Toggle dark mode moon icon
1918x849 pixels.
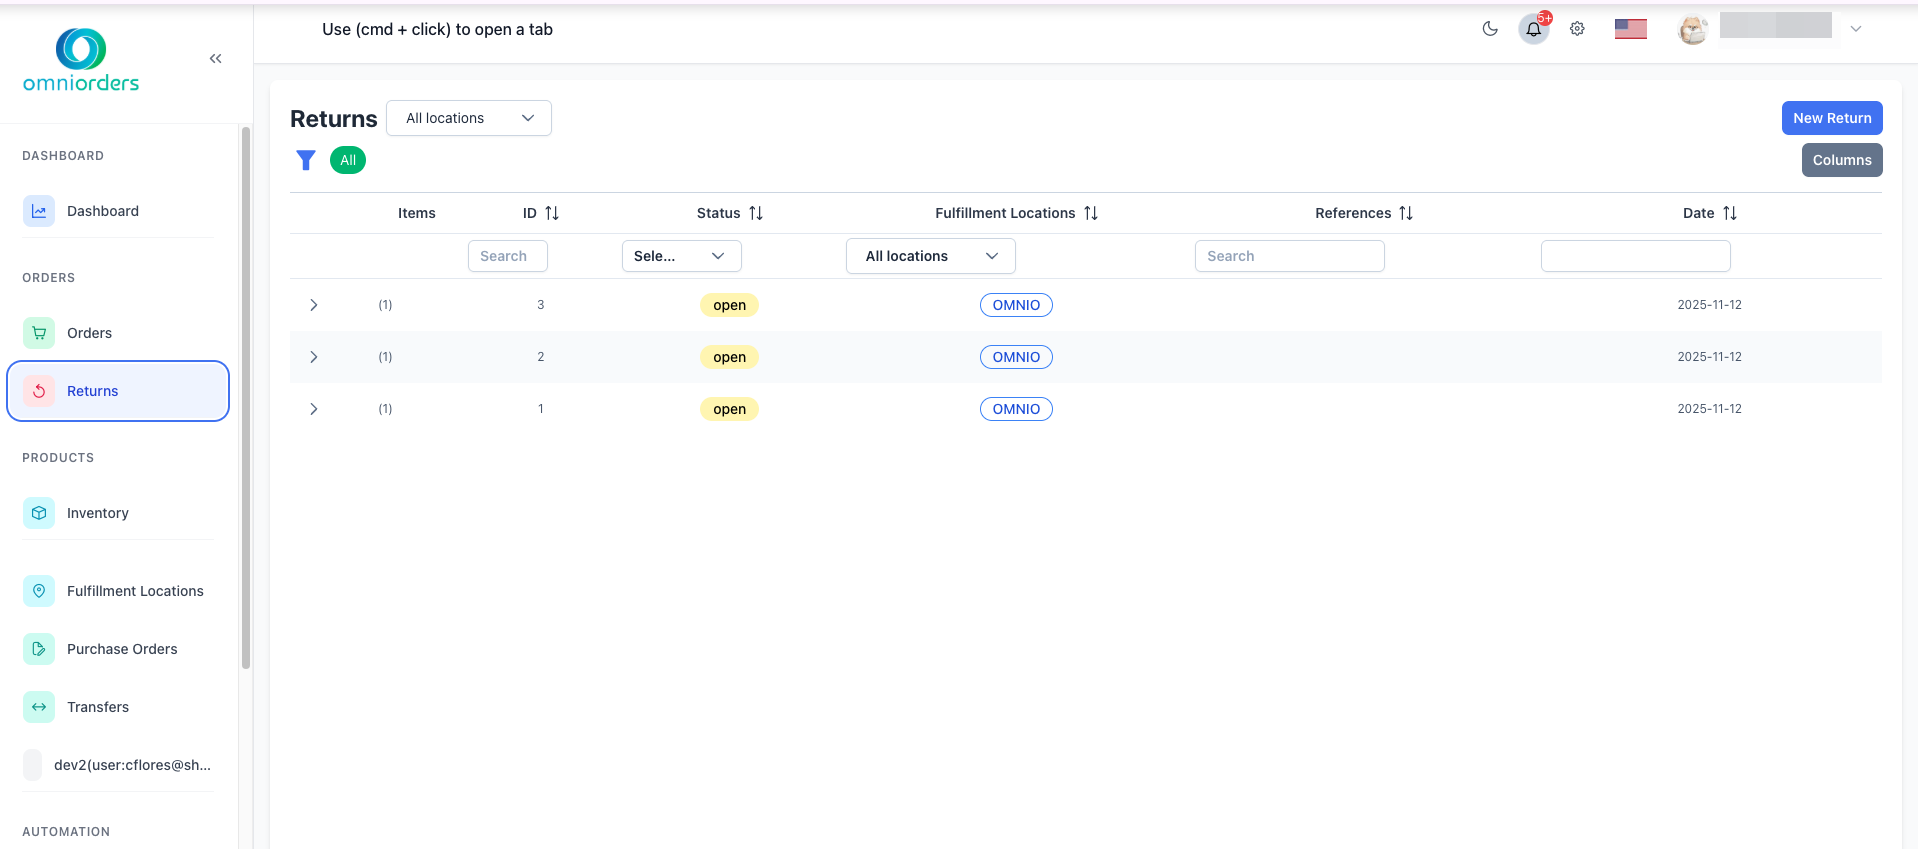[x=1490, y=29]
